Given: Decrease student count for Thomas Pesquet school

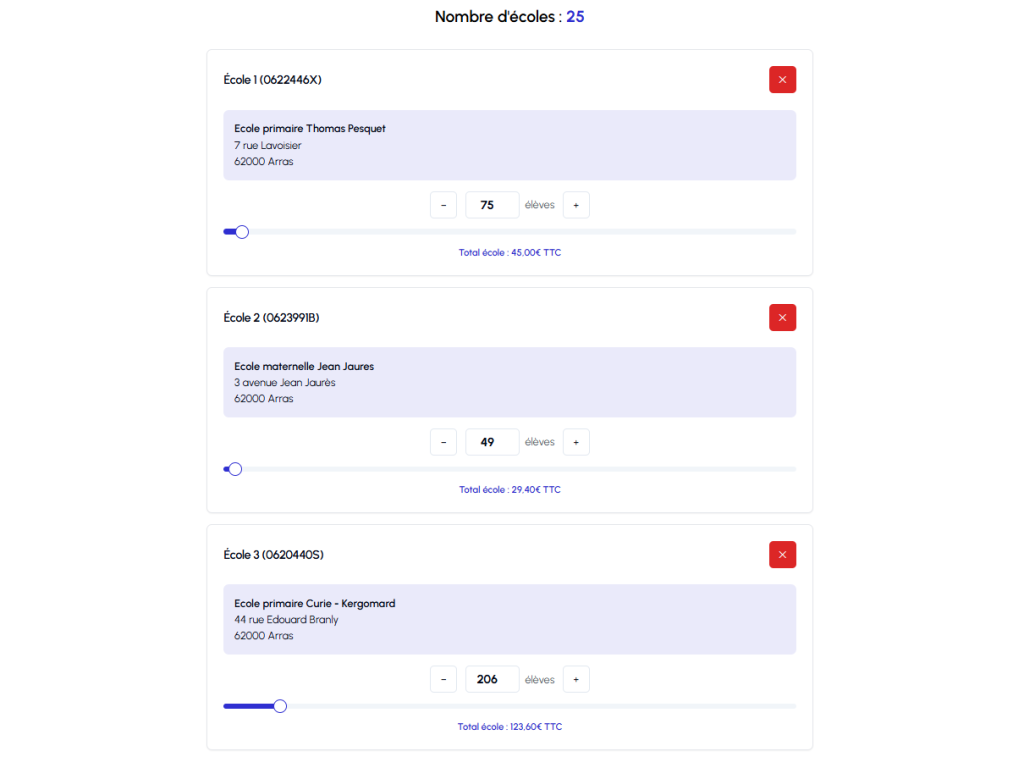Looking at the screenshot, I should (x=443, y=205).
